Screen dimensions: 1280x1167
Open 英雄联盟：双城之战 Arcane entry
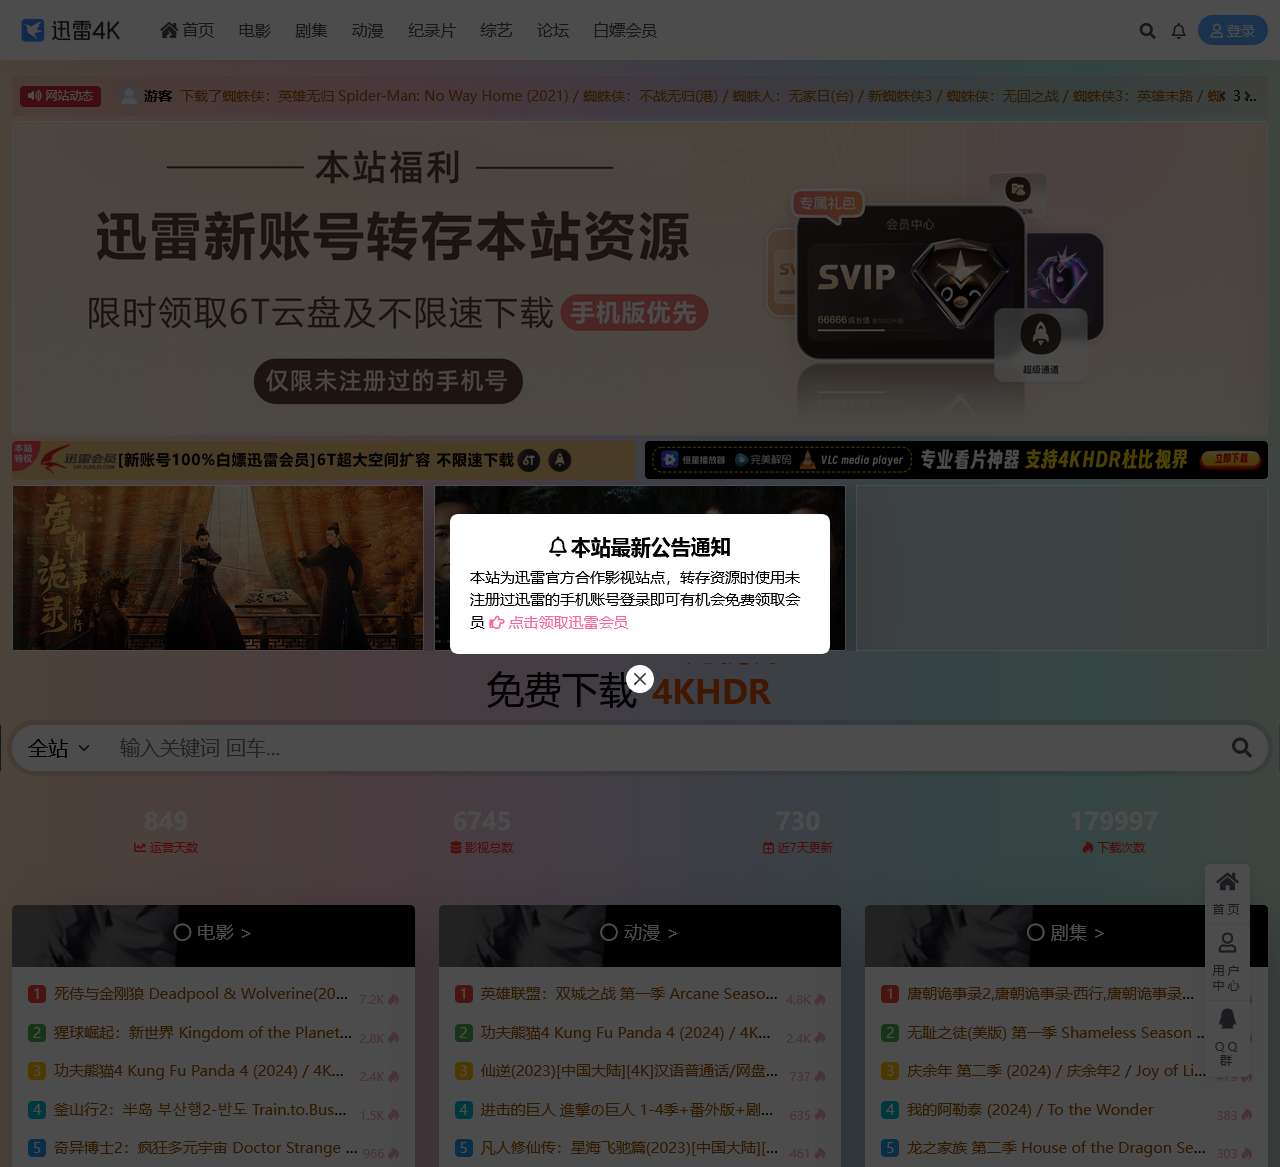pos(629,994)
